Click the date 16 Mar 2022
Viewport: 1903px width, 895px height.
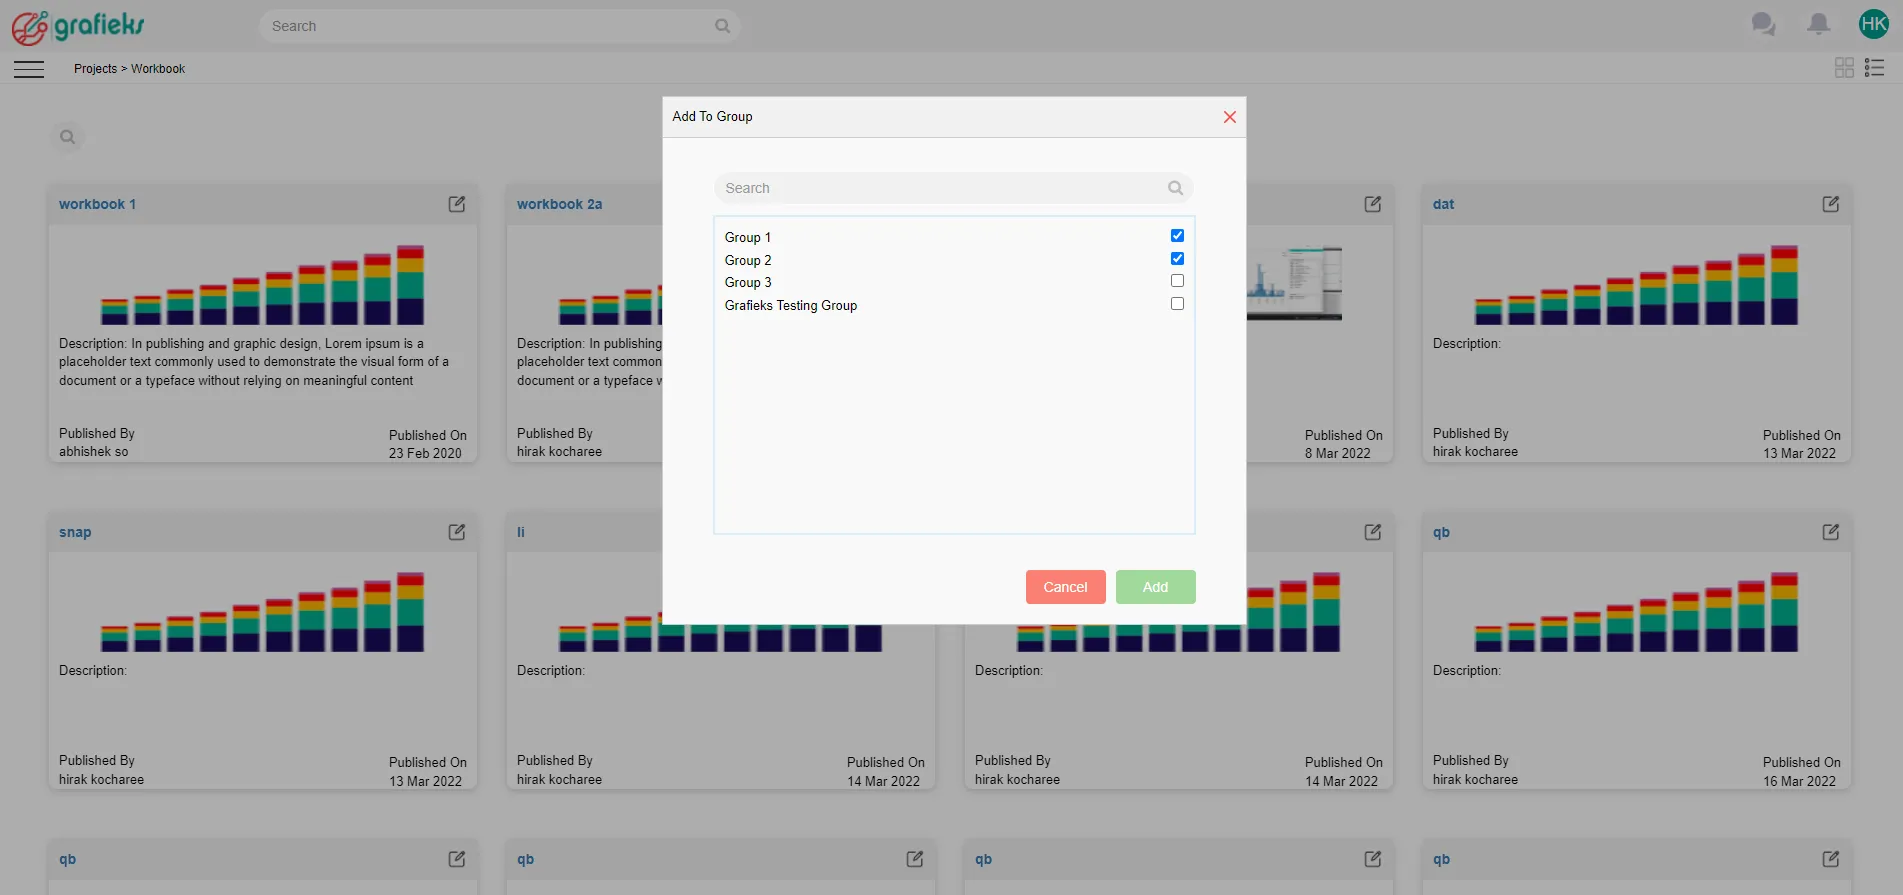click(1799, 781)
